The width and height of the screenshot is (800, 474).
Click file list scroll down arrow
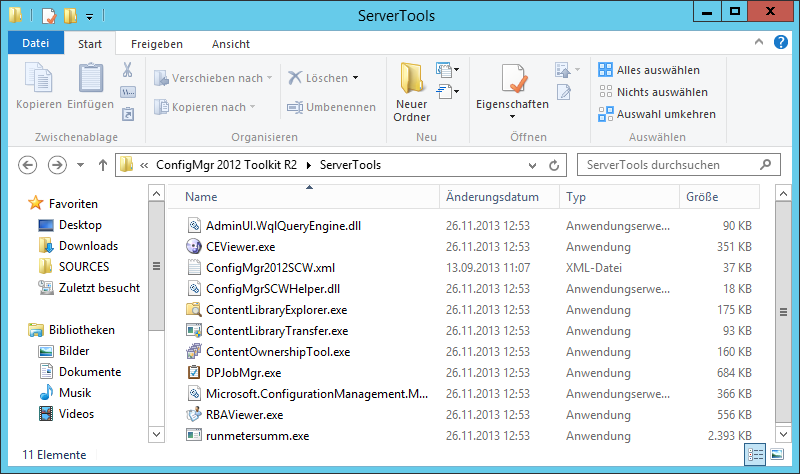click(x=783, y=434)
